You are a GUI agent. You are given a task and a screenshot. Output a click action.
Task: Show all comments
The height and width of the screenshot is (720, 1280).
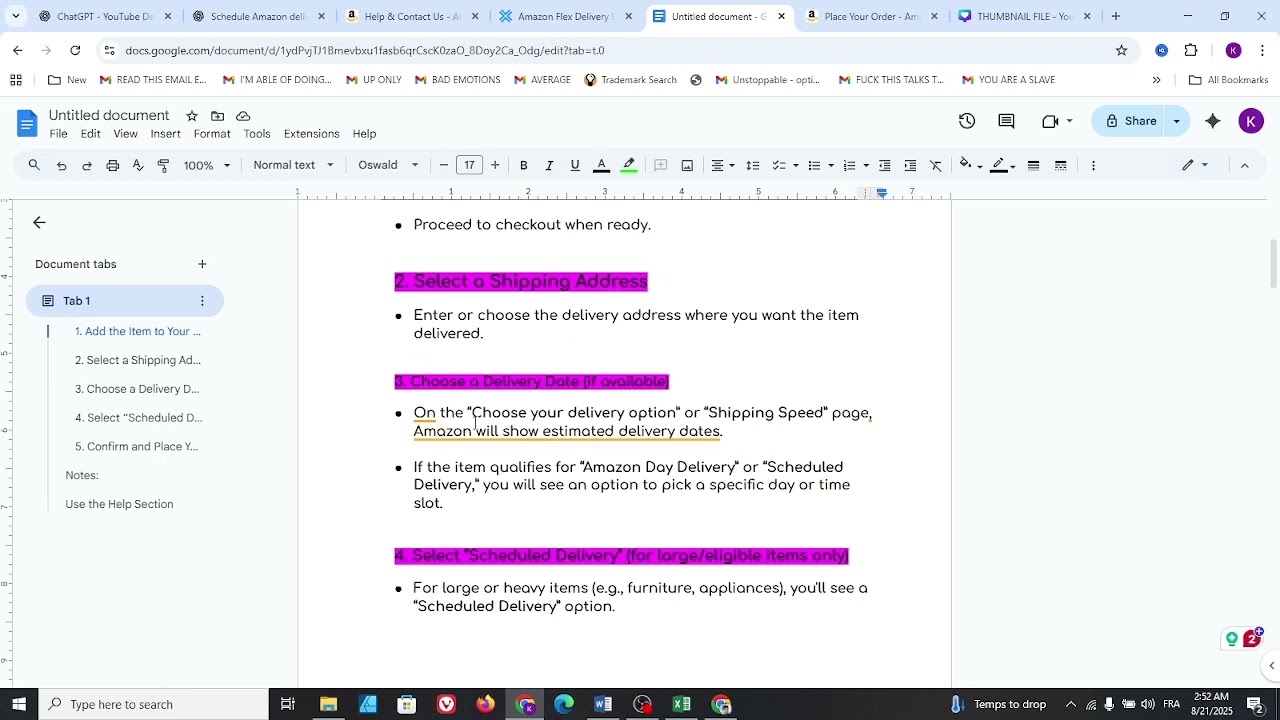click(x=1007, y=121)
